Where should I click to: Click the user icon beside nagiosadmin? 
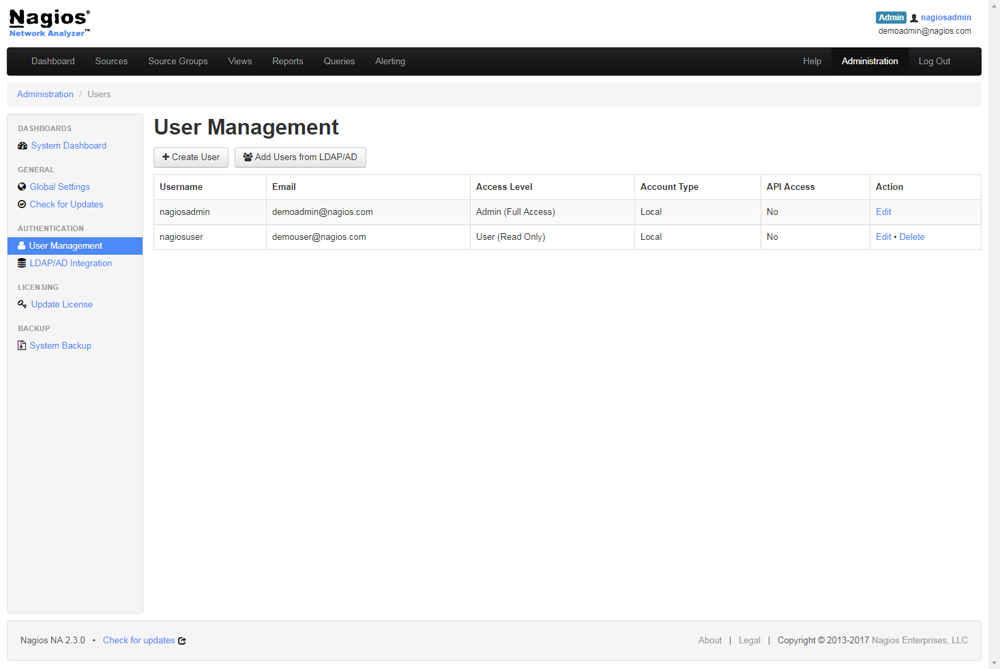pyautogui.click(x=914, y=18)
